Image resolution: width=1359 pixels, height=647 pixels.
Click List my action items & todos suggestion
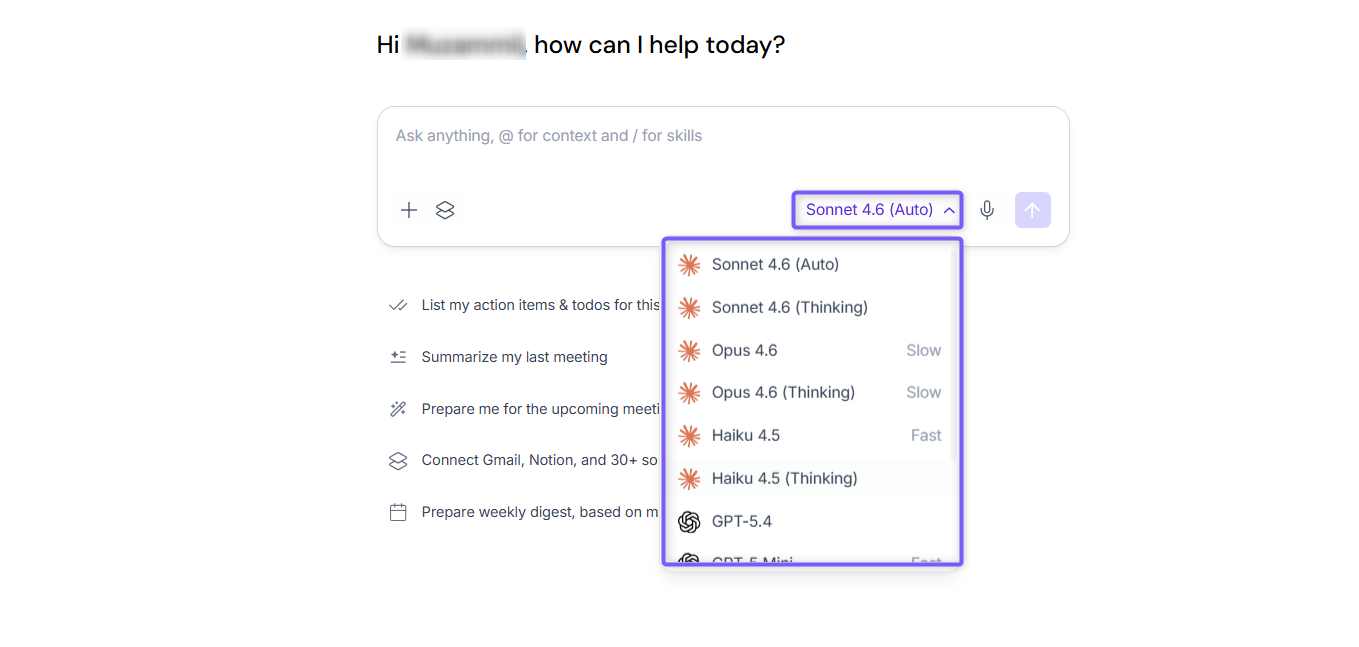pyautogui.click(x=540, y=305)
